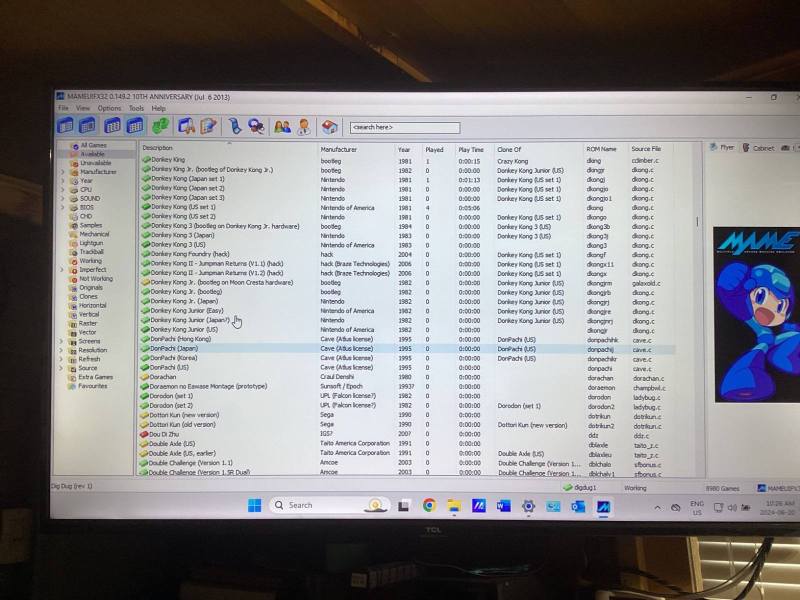Expand the Resolution folder in the tree
The width and height of the screenshot is (800, 600).
point(62,350)
